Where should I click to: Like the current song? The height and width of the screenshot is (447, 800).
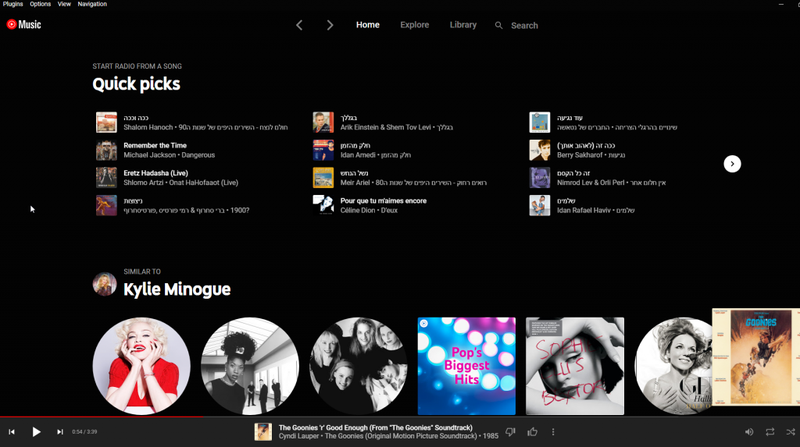(x=533, y=432)
